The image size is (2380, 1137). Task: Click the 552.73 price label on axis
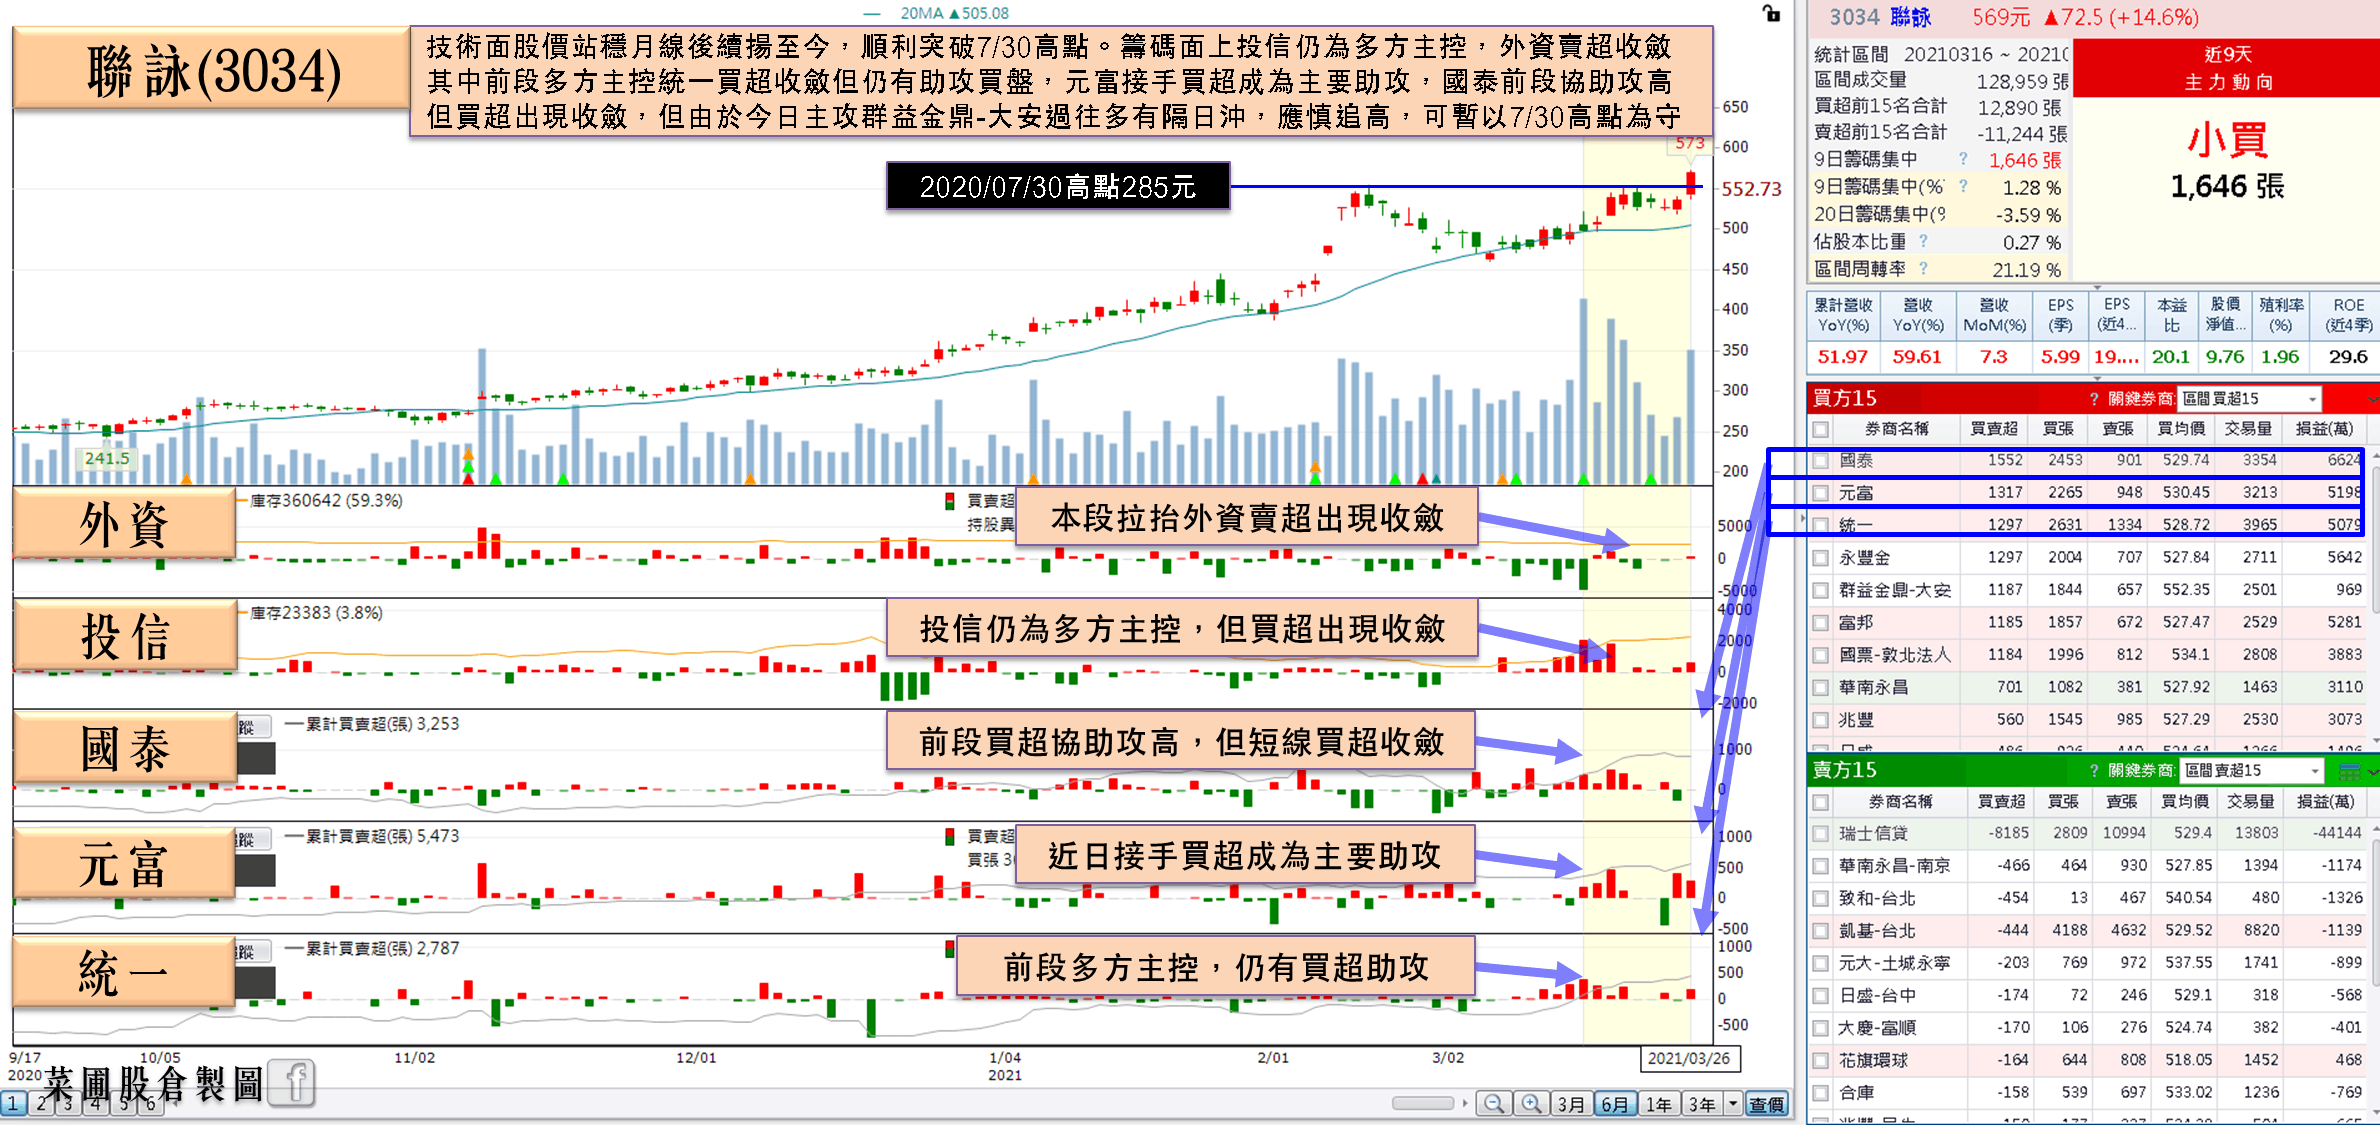[1751, 189]
